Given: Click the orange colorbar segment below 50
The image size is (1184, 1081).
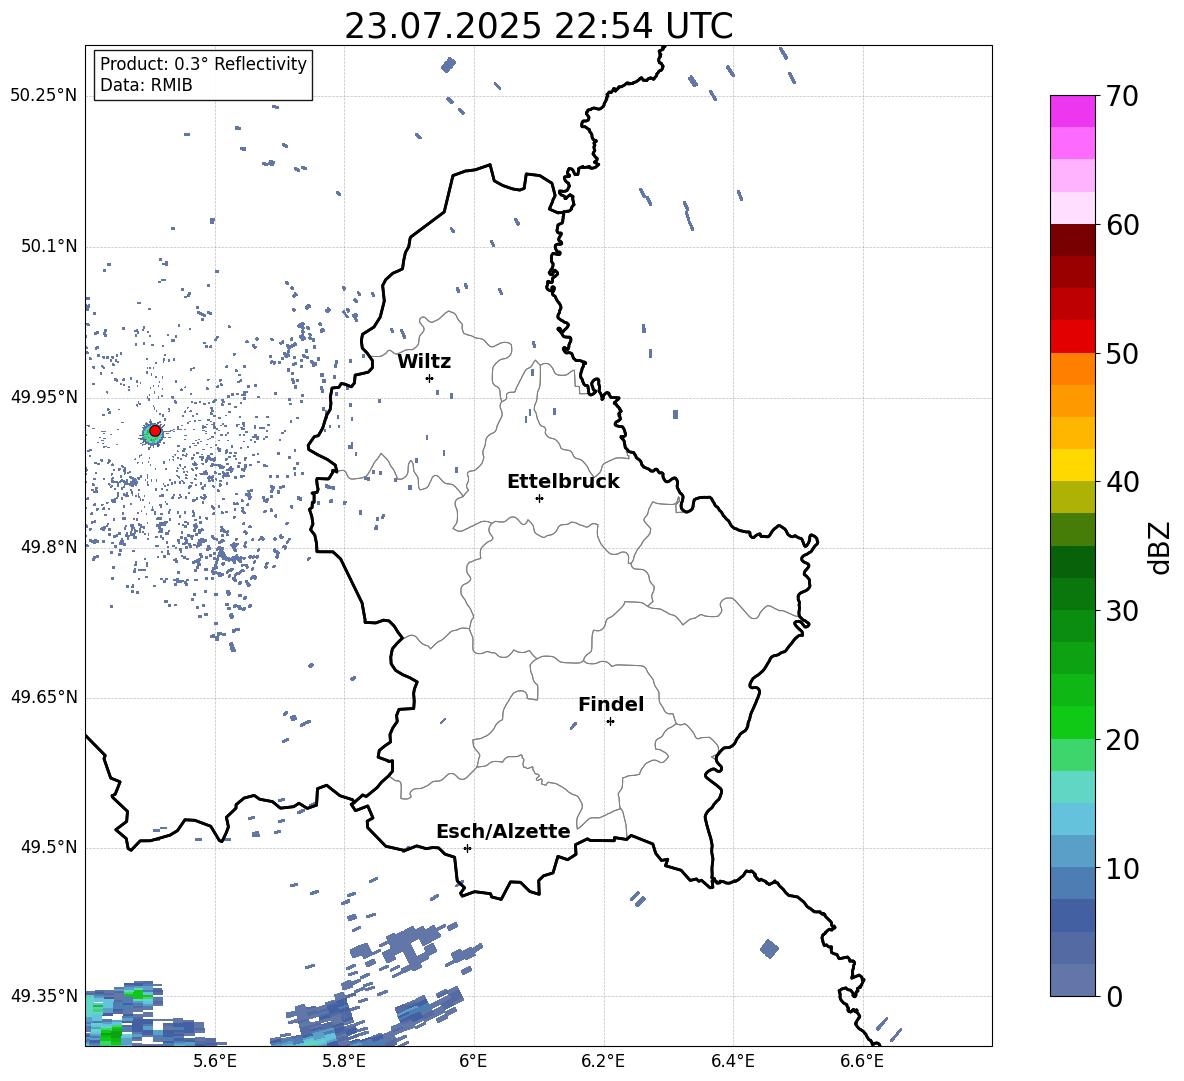Looking at the screenshot, I should (1073, 368).
